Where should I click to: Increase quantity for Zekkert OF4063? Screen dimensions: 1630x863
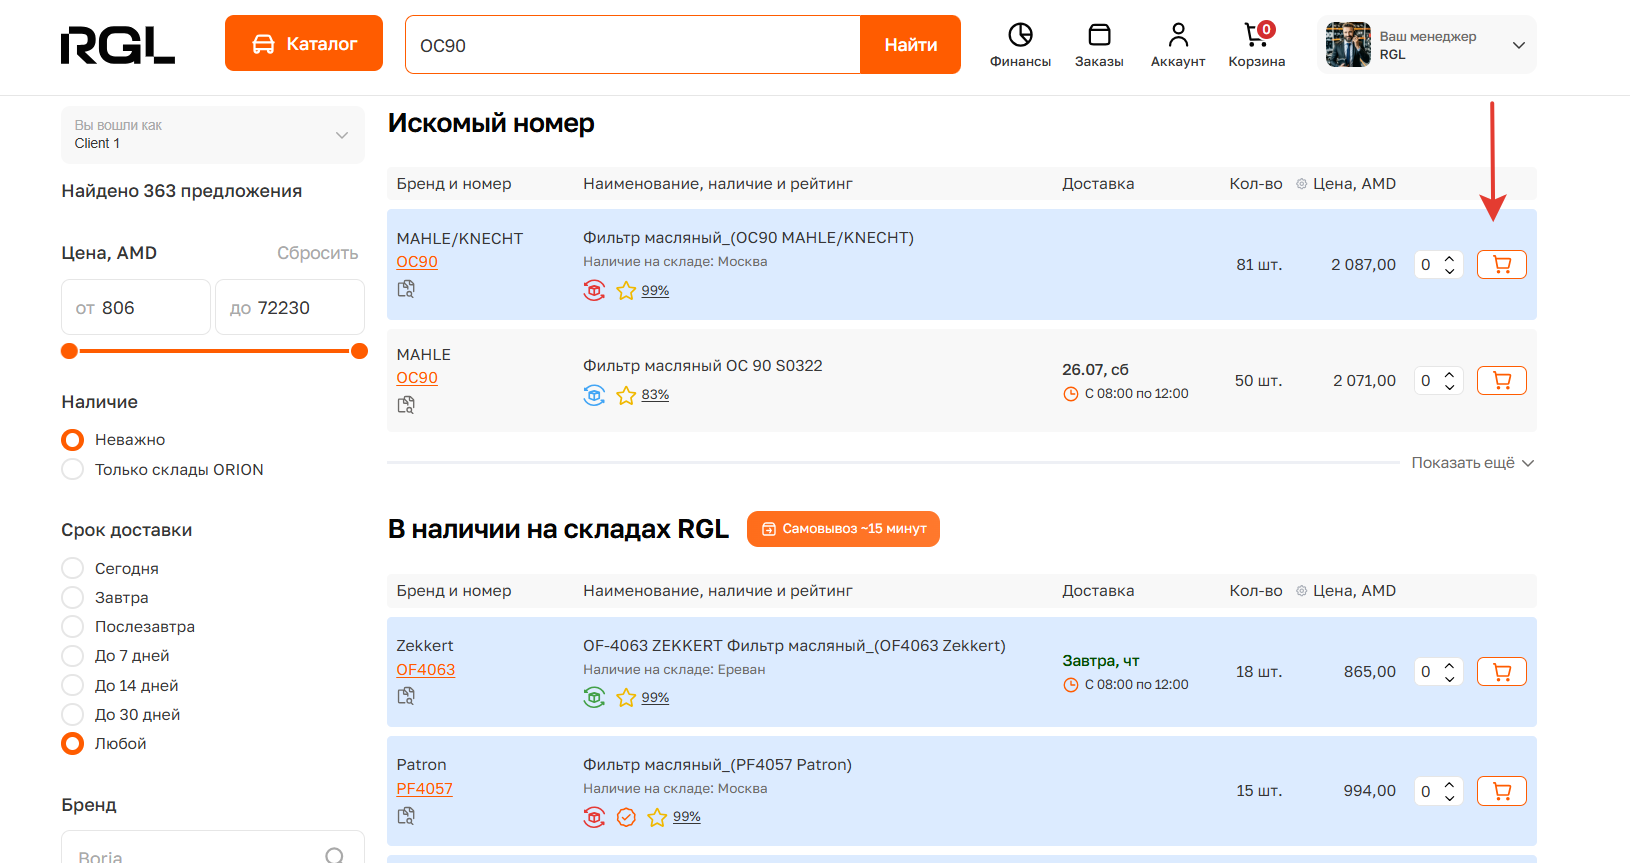point(1449,665)
